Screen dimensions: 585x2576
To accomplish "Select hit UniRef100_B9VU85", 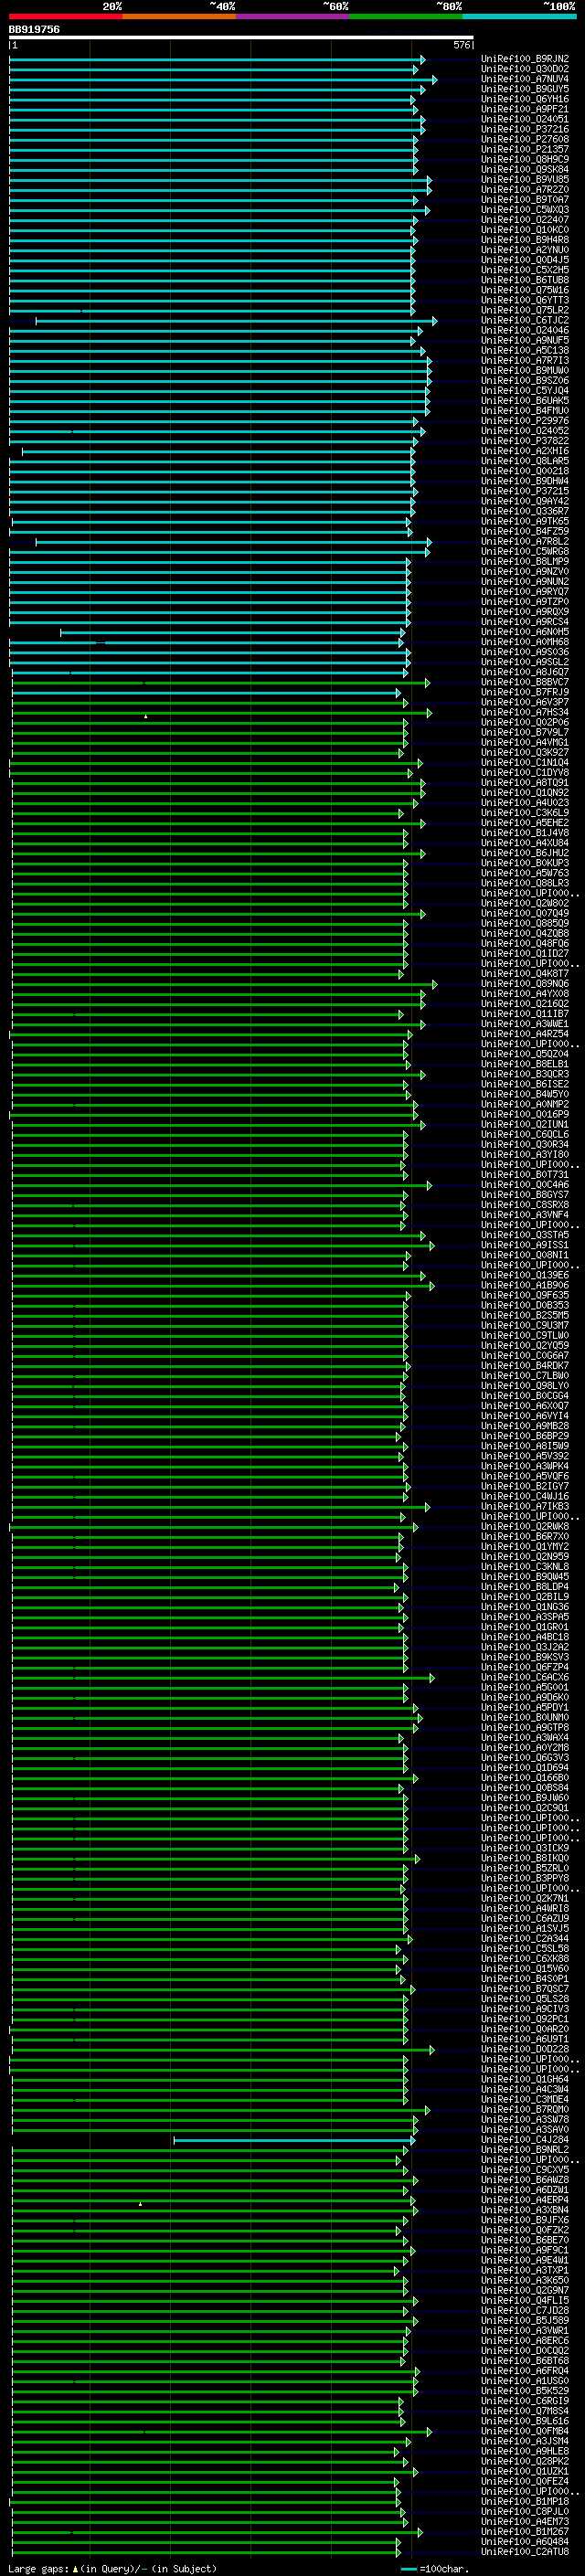I will point(525,179).
